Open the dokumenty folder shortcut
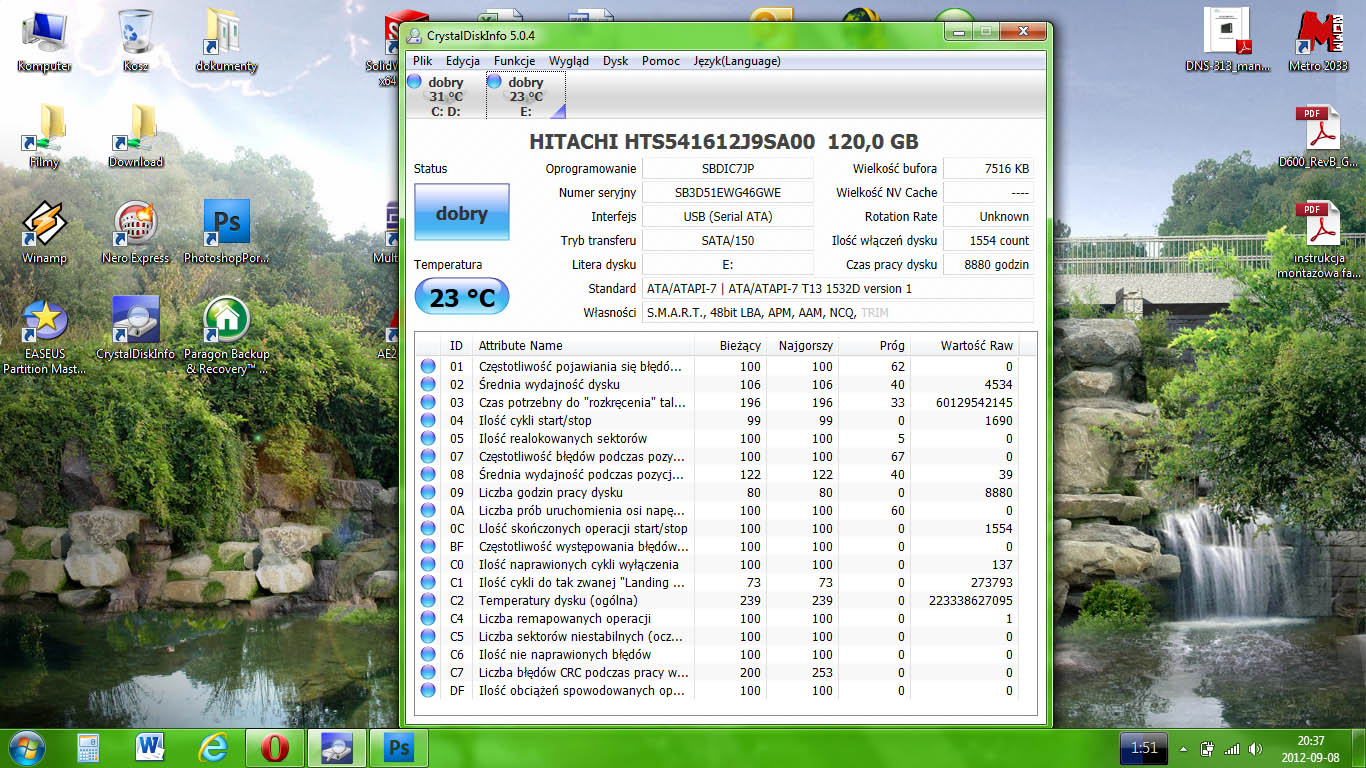Viewport: 1366px width, 768px height. (227, 40)
